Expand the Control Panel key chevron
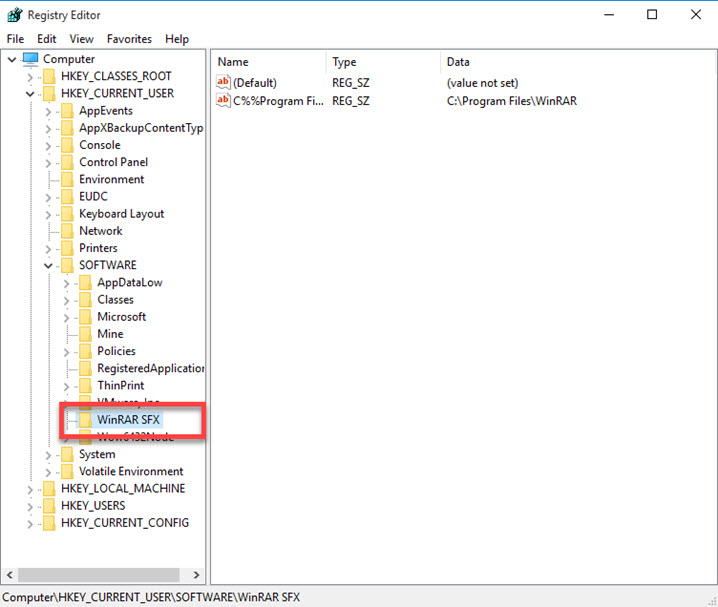 pyautogui.click(x=48, y=163)
